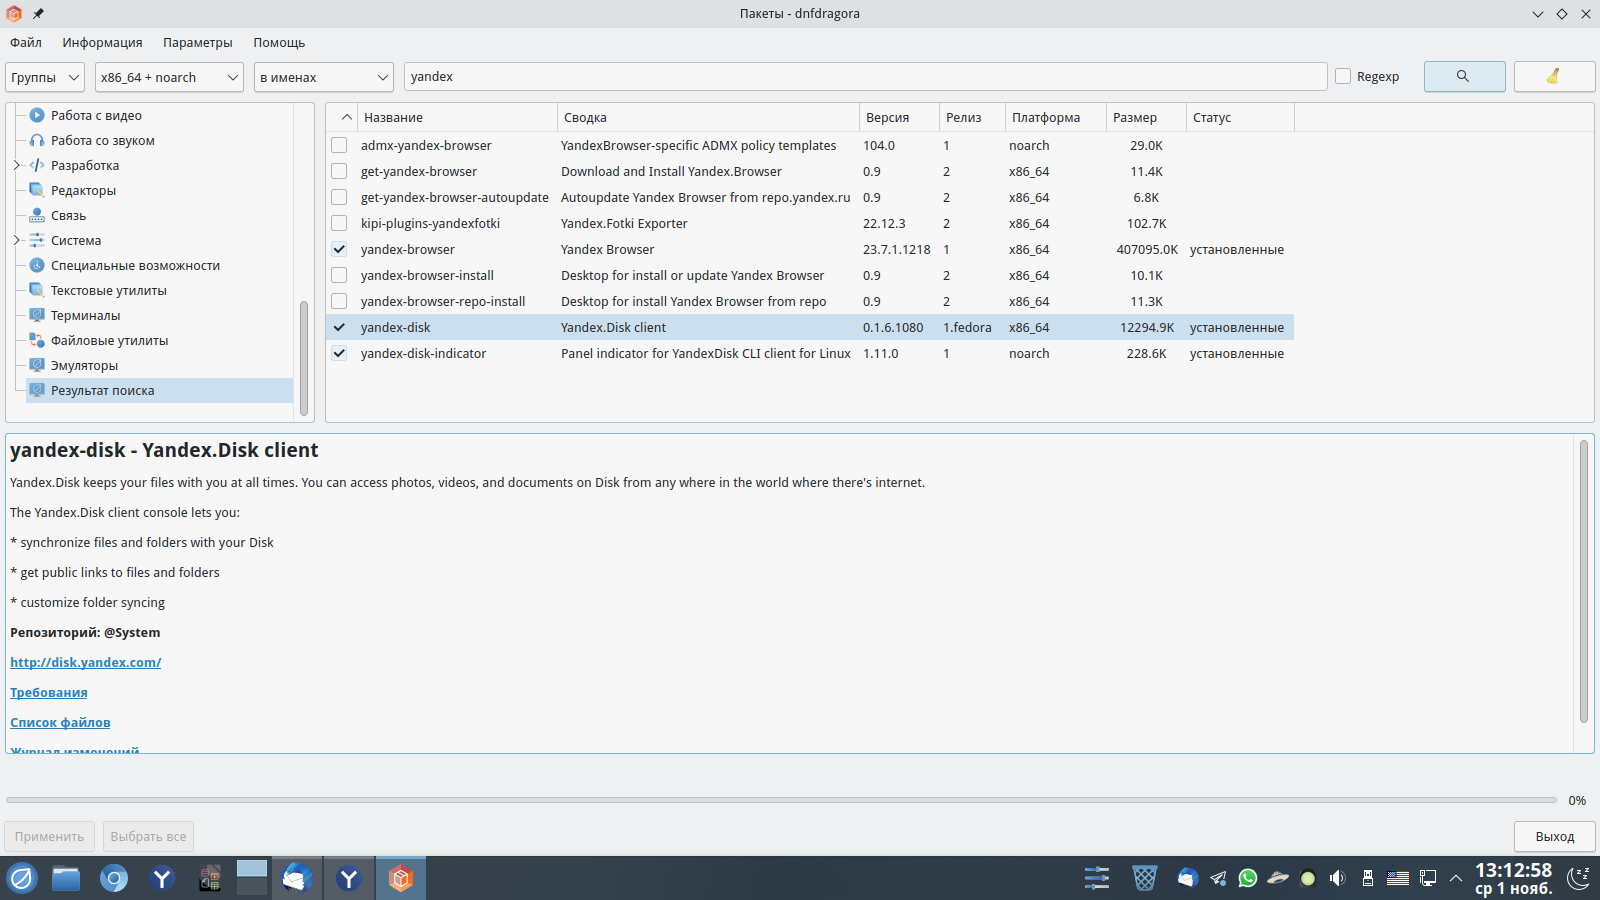Switch to the dnfdragora taskbar entry
The width and height of the screenshot is (1600, 900).
[x=401, y=878]
